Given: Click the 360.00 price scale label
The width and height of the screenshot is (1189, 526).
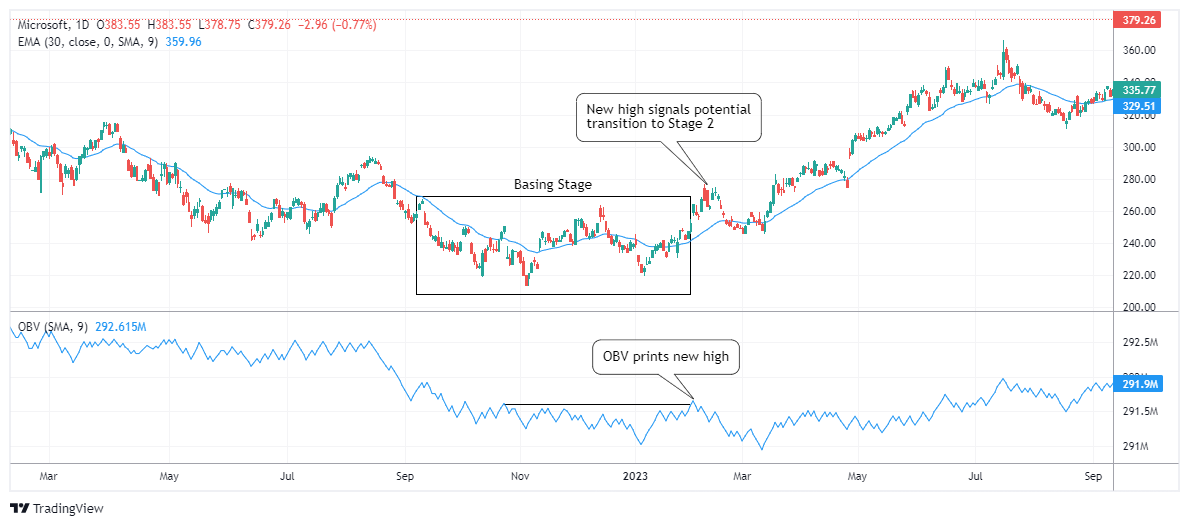Looking at the screenshot, I should (1139, 51).
